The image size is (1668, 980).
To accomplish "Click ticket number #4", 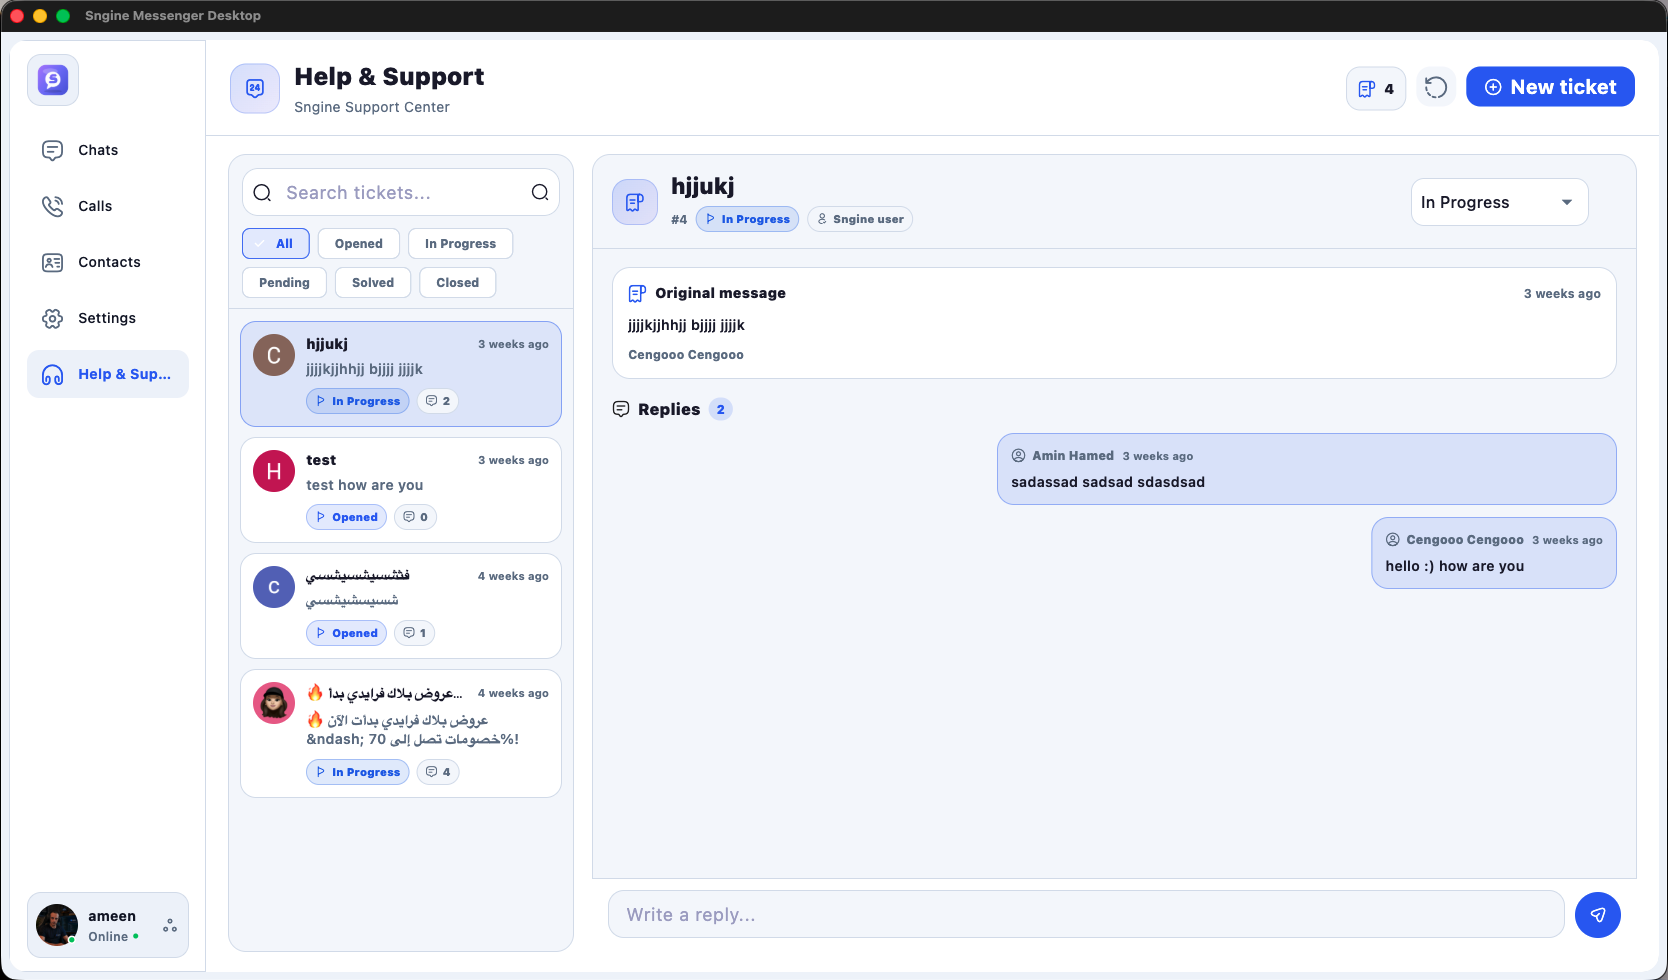I will click(x=680, y=220).
